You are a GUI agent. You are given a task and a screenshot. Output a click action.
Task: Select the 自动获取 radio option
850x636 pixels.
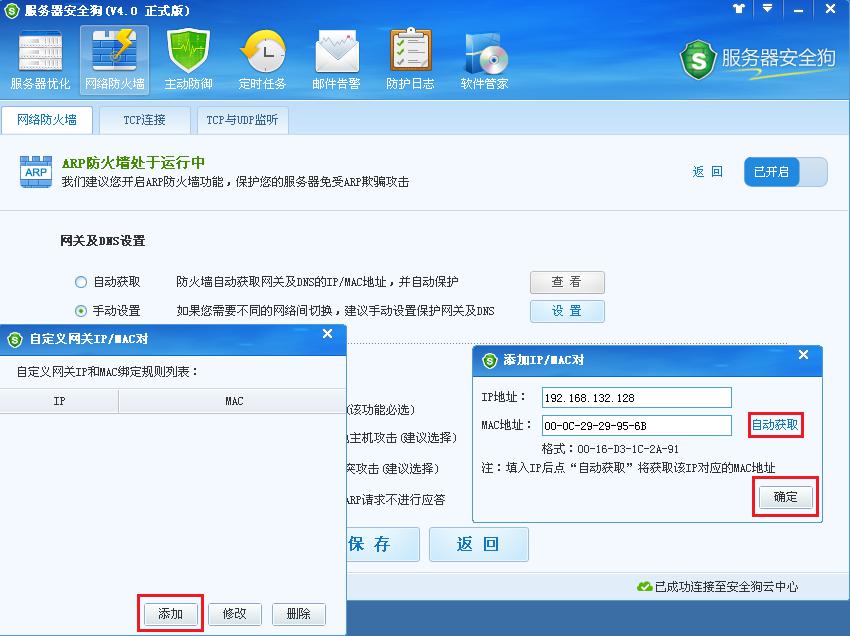click(82, 281)
